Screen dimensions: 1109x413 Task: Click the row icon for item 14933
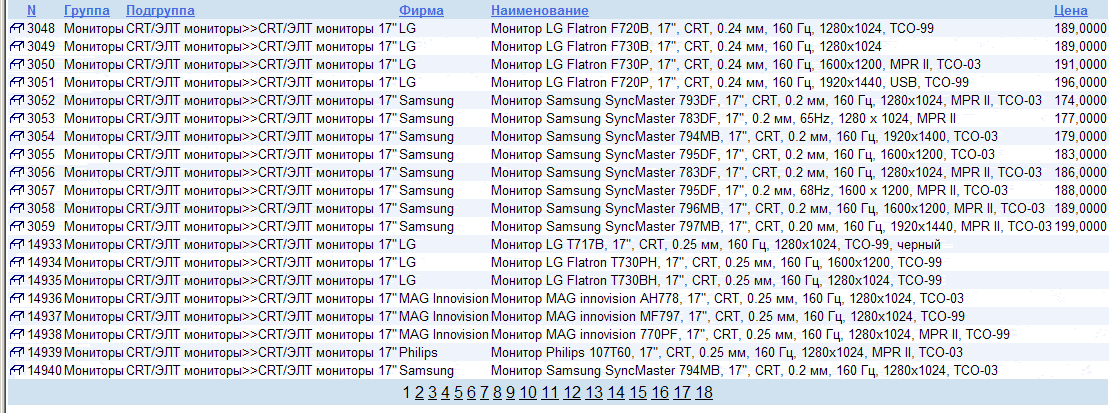(17, 244)
